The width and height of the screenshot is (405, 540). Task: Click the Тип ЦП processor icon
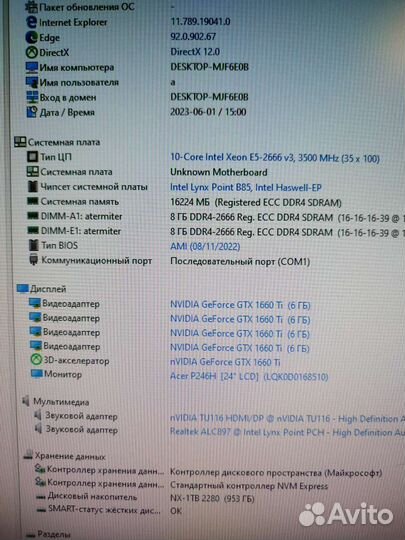coord(32,157)
